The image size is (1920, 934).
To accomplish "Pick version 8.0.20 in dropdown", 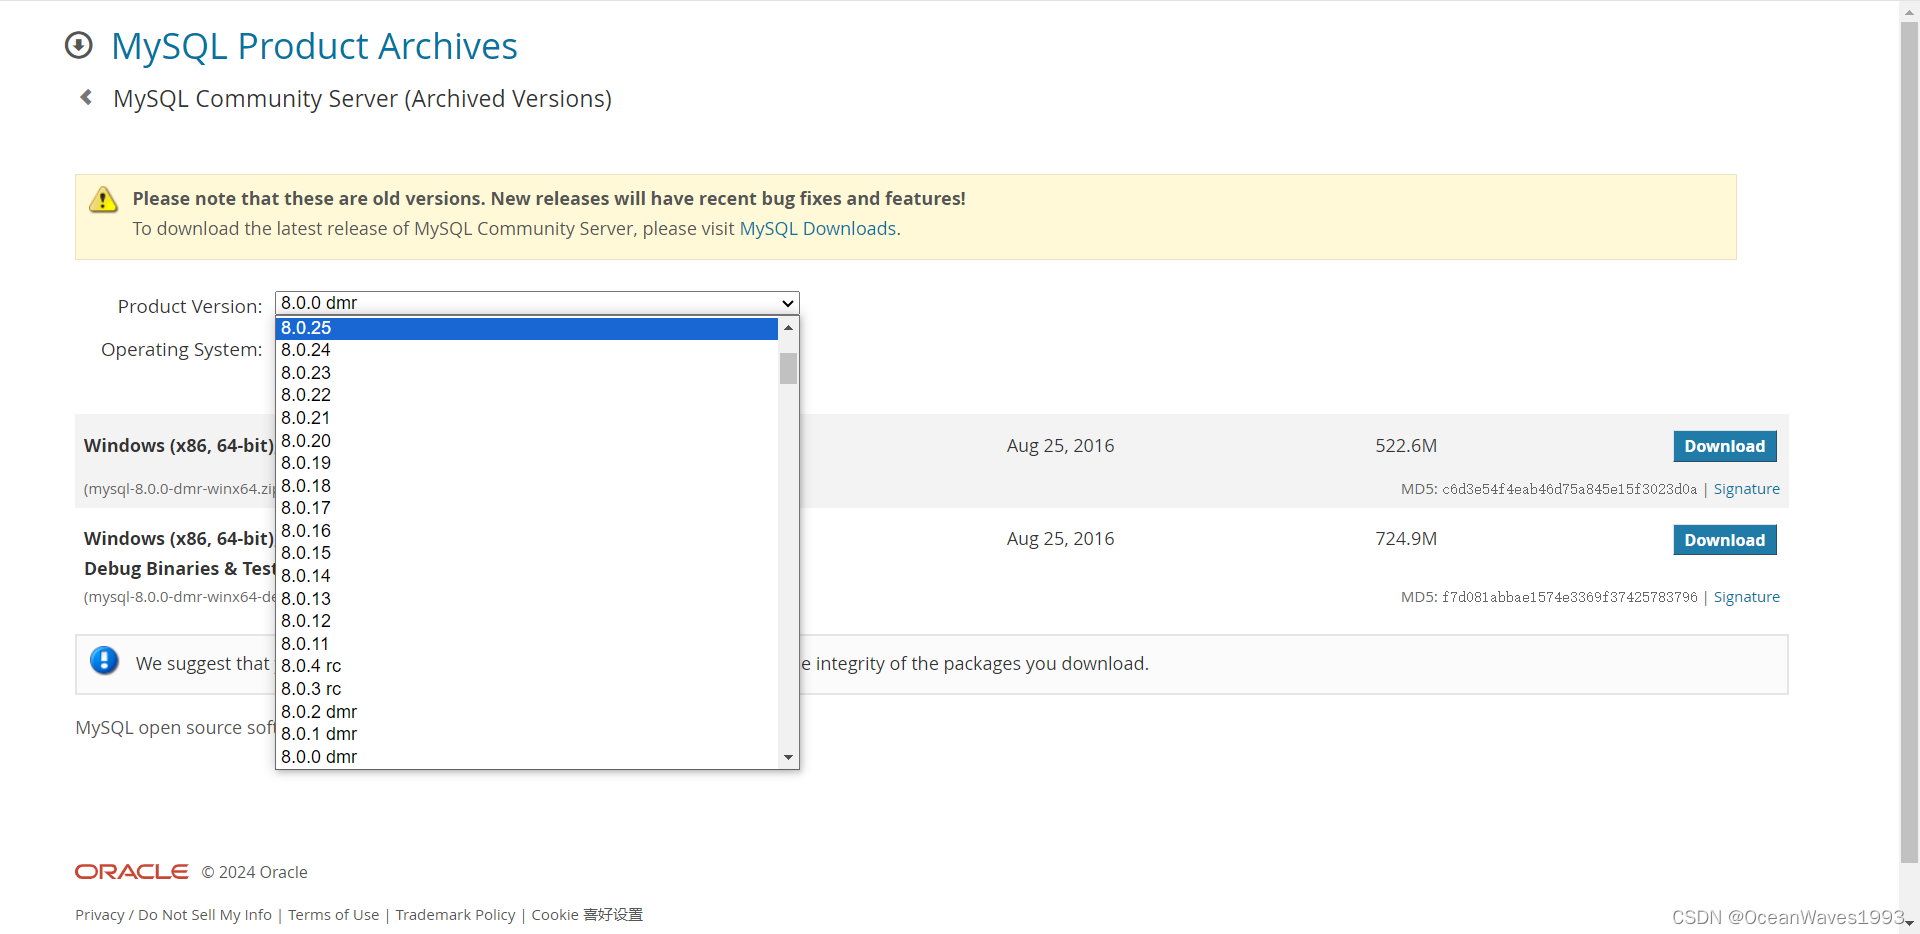I will pos(527,441).
